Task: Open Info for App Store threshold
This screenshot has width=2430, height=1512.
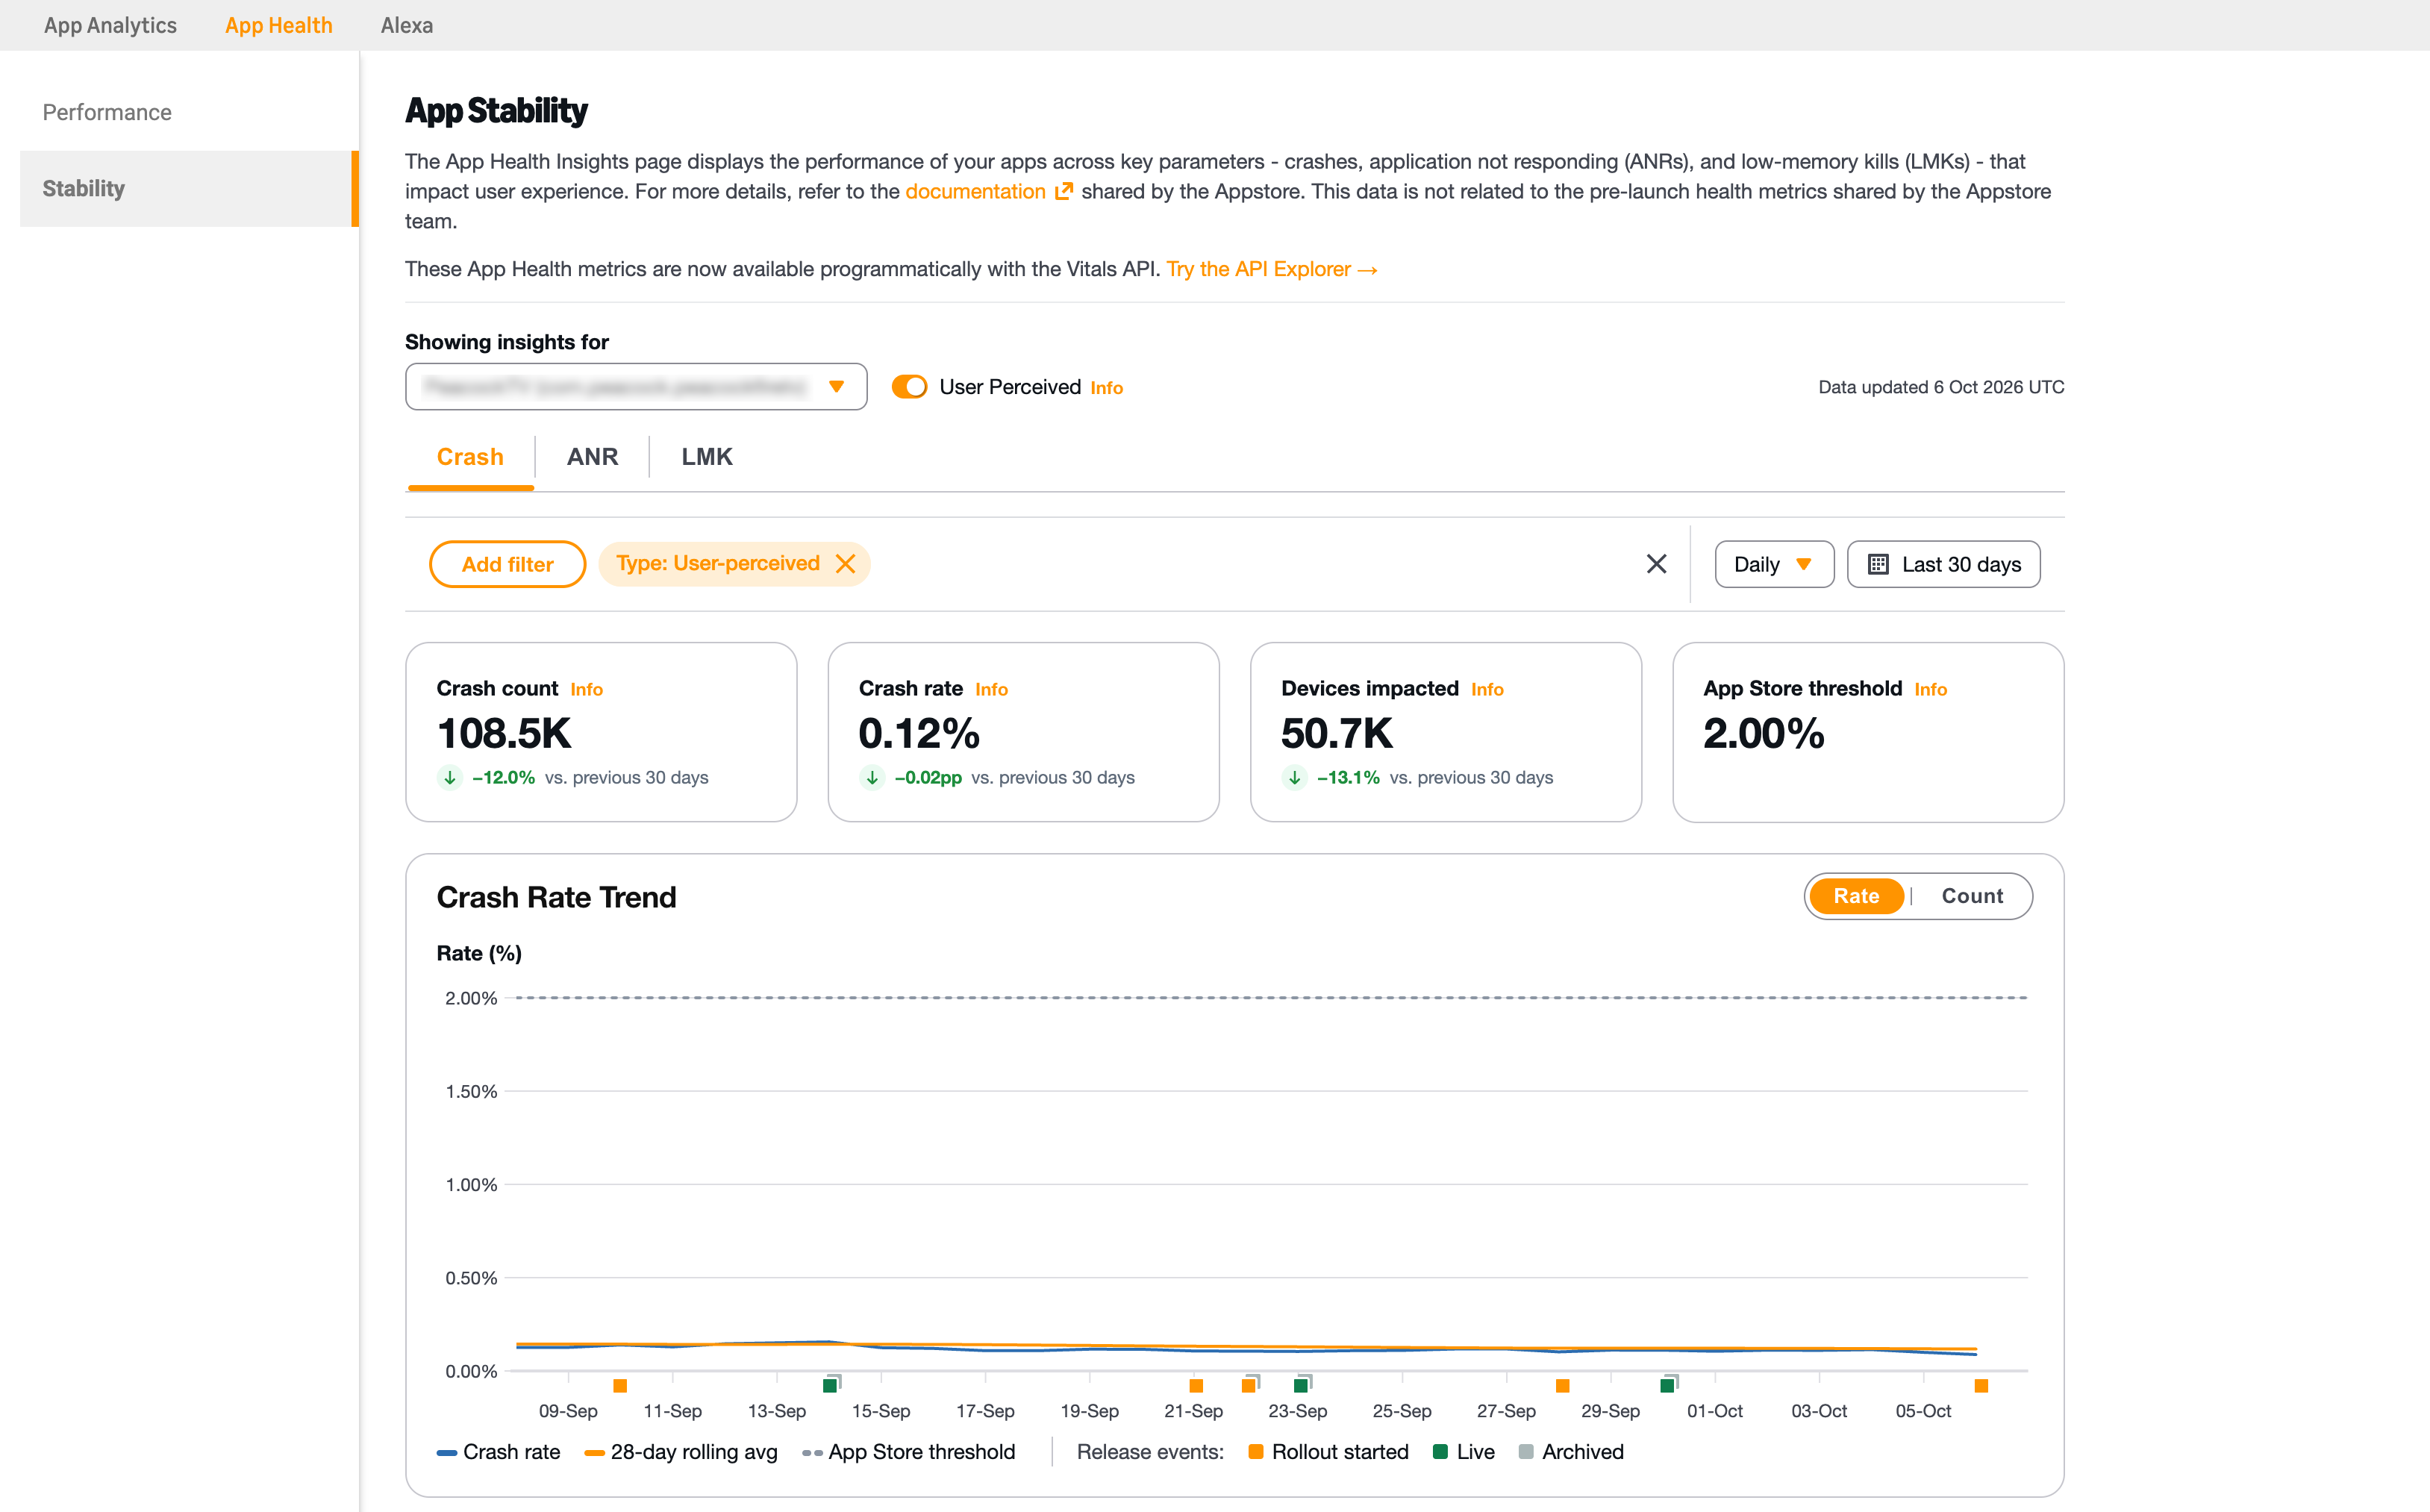Action: click(x=1930, y=689)
